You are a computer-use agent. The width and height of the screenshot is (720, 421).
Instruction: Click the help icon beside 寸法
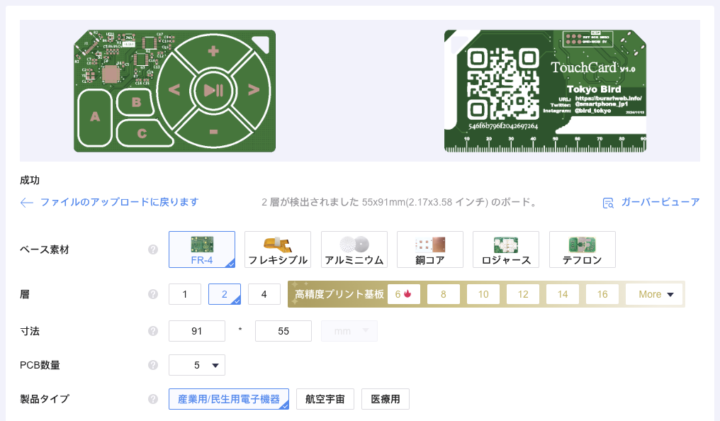(153, 330)
